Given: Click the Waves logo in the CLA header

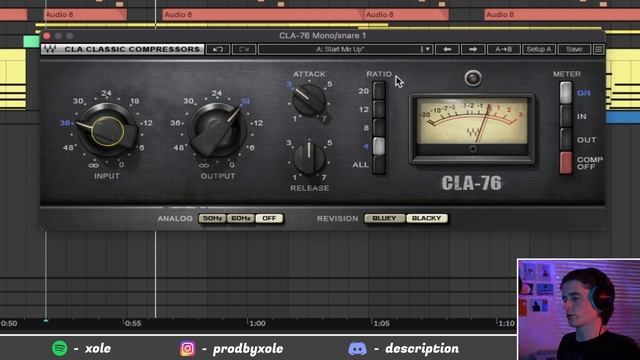Looking at the screenshot, I should point(50,49).
